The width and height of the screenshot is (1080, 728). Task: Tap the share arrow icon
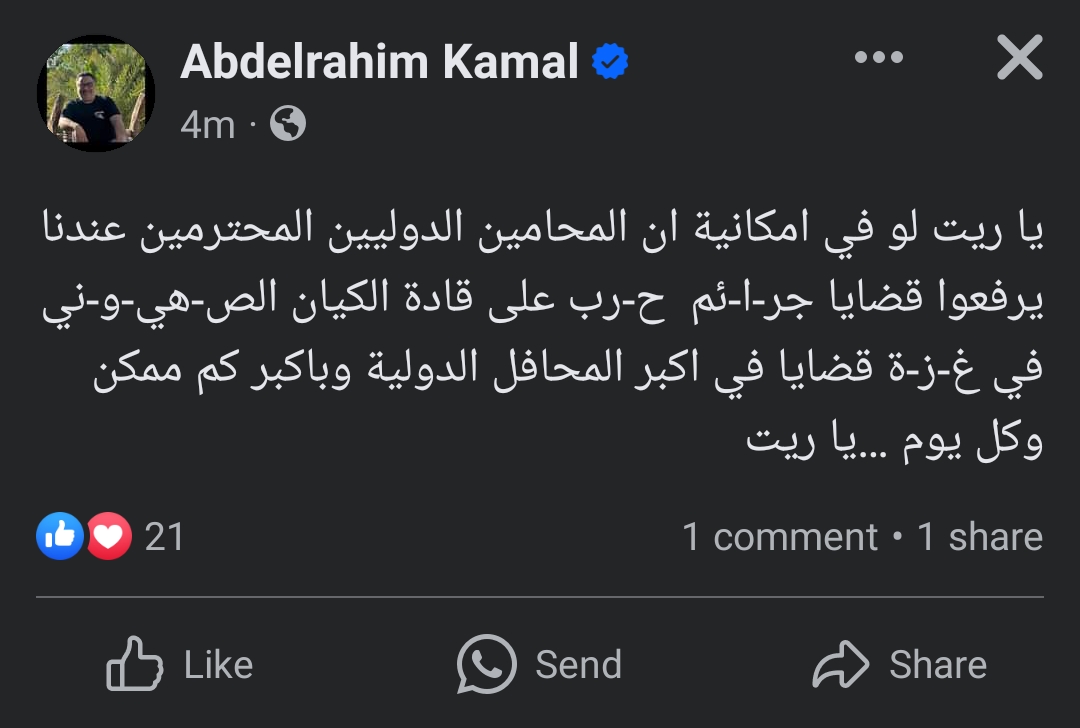tap(841, 665)
